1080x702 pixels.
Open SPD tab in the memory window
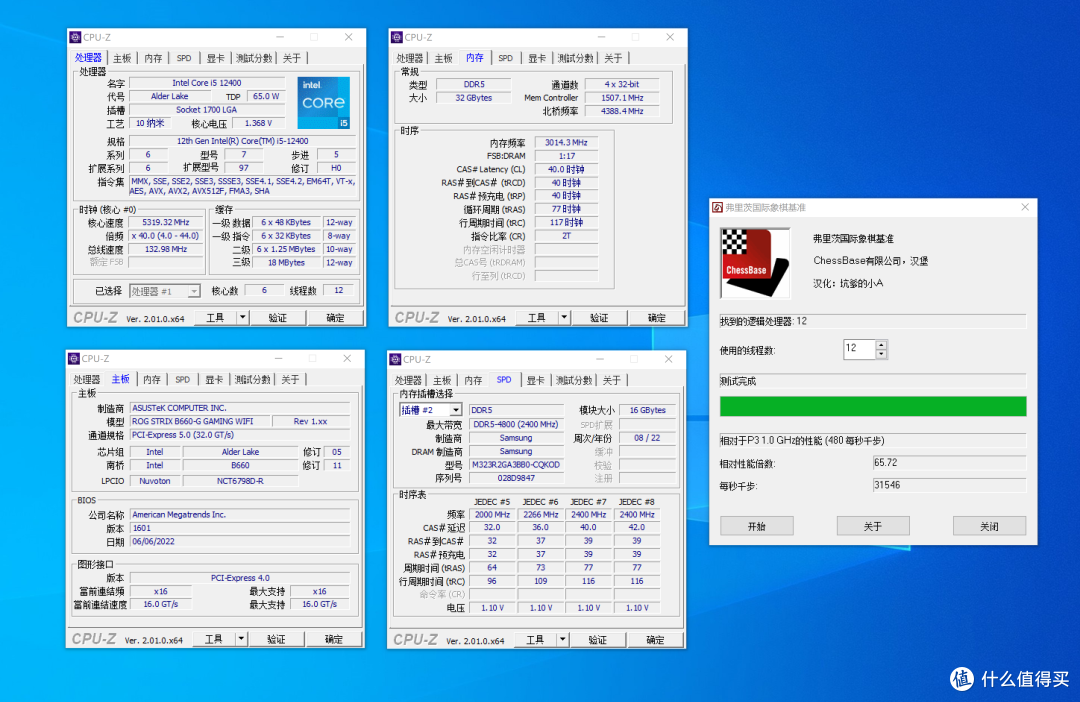[506, 59]
